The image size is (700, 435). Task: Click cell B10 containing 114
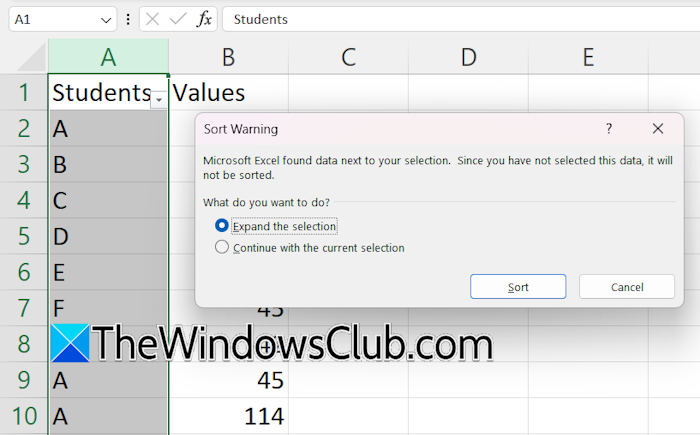[229, 416]
